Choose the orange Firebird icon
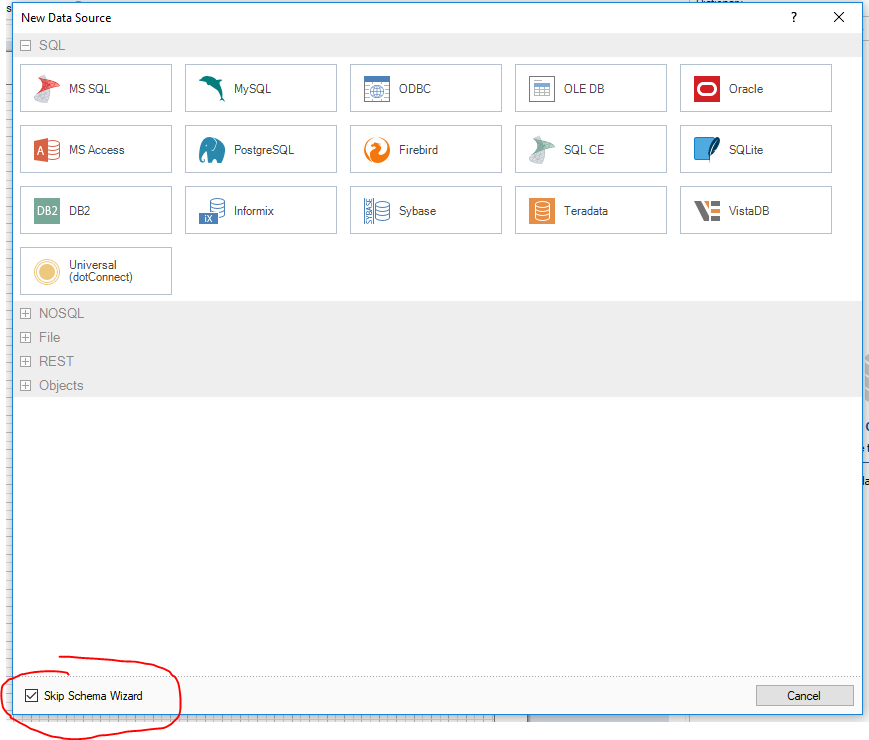The height and width of the screenshot is (740, 869). [377, 150]
